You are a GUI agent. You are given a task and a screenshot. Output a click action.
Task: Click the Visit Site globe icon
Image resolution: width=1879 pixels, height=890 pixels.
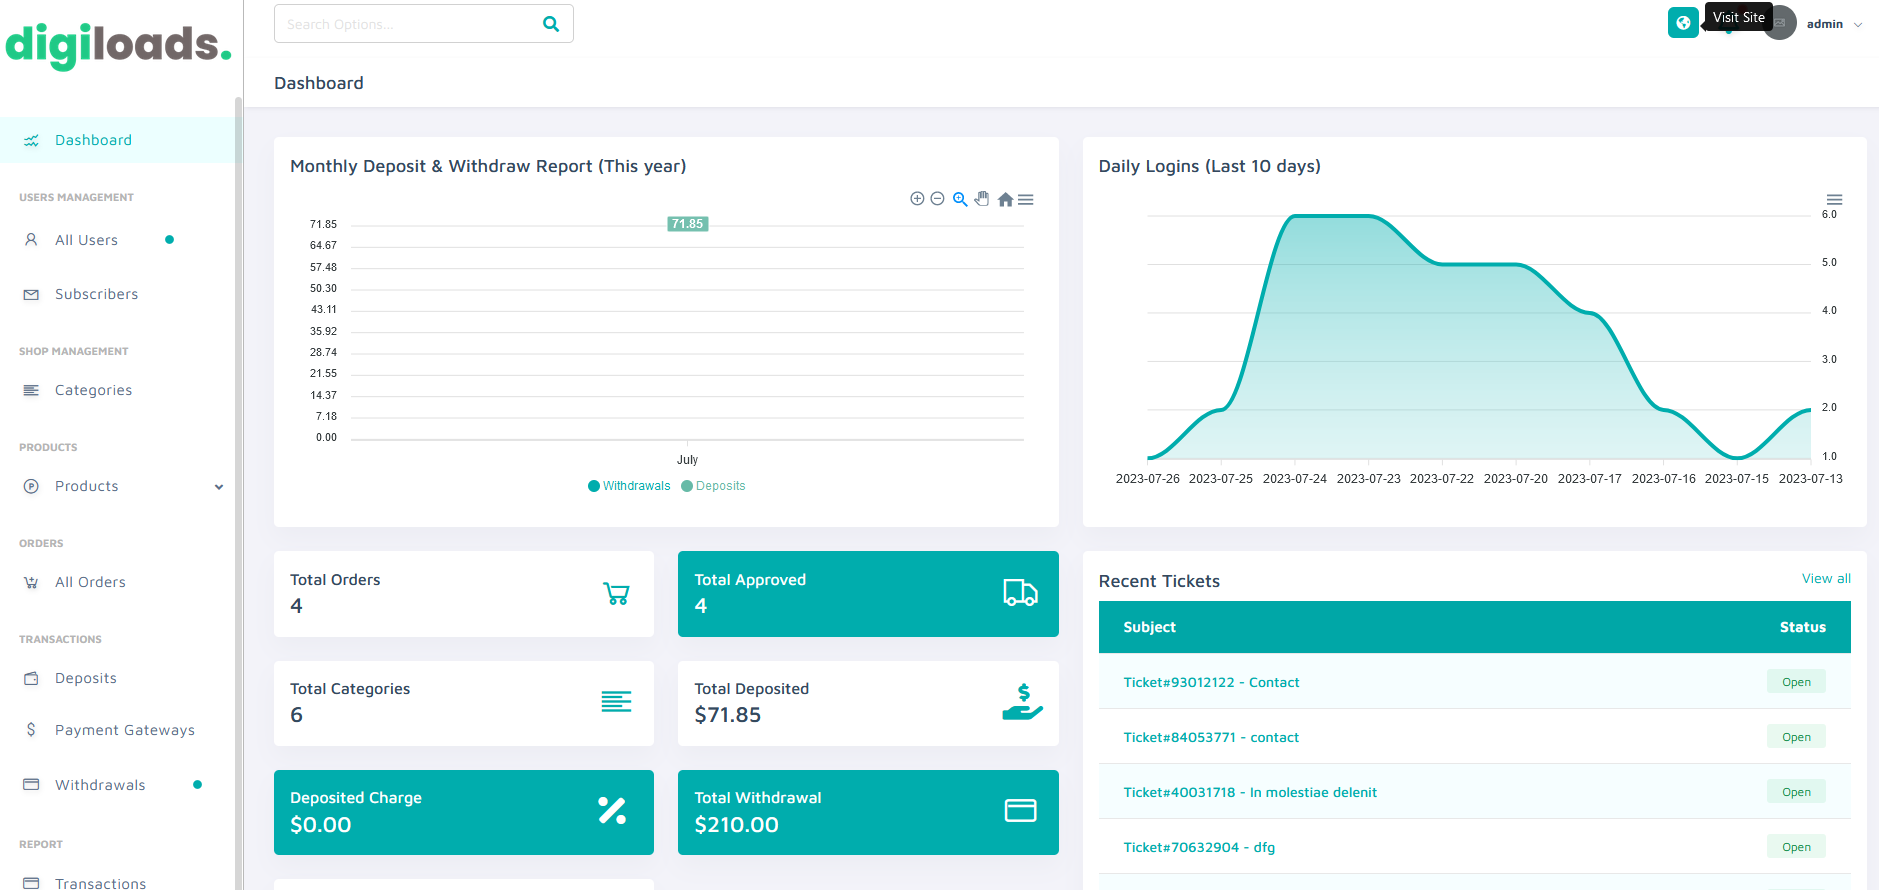tap(1682, 23)
